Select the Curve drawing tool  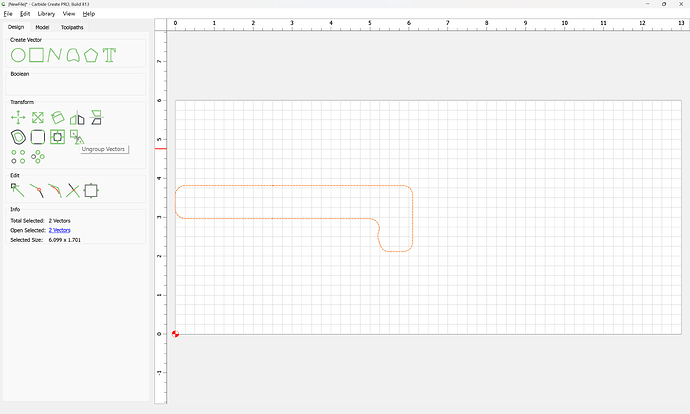tap(73, 55)
